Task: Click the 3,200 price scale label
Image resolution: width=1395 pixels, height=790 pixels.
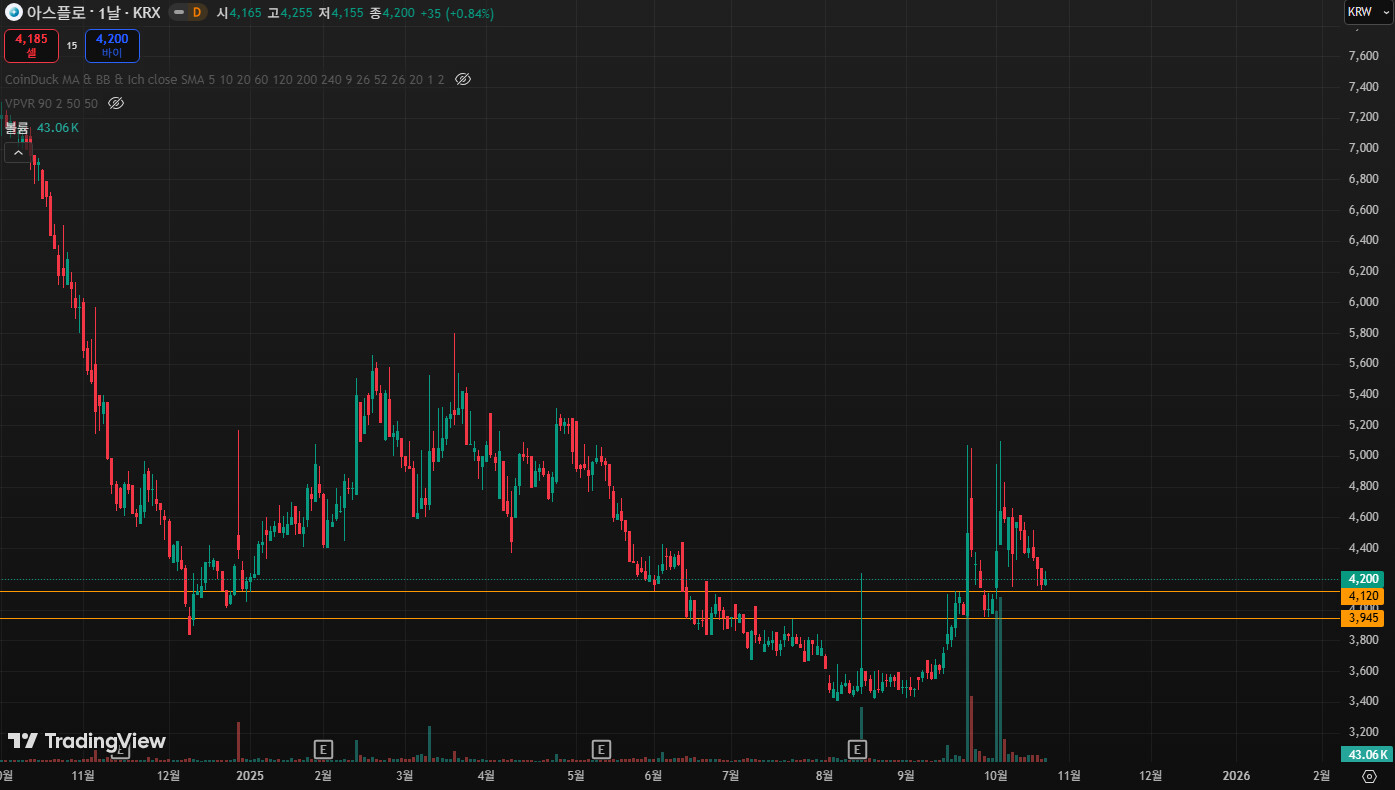Action: click(x=1364, y=732)
